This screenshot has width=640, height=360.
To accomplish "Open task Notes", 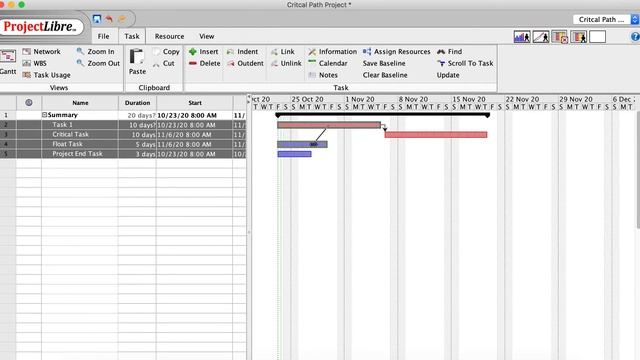I will pos(323,75).
